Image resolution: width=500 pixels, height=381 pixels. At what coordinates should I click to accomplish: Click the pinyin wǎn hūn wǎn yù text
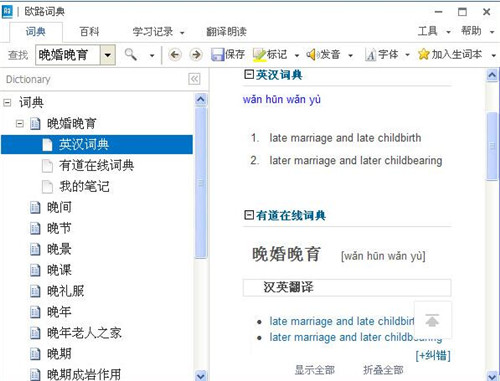(x=282, y=99)
